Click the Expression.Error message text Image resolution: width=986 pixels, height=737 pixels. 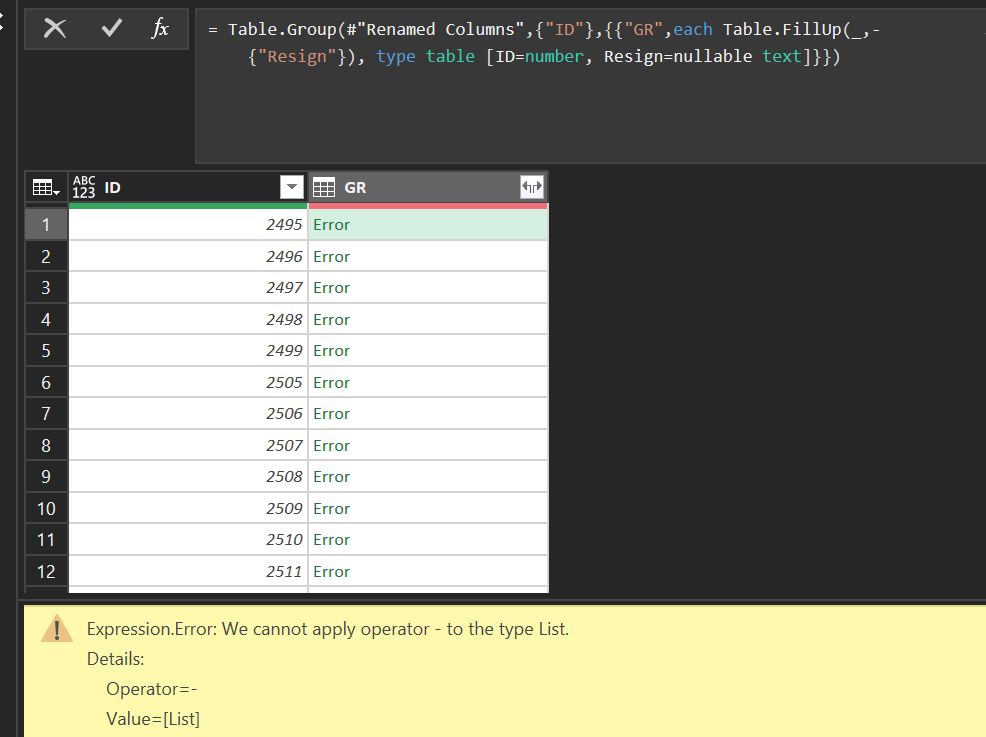[328, 629]
